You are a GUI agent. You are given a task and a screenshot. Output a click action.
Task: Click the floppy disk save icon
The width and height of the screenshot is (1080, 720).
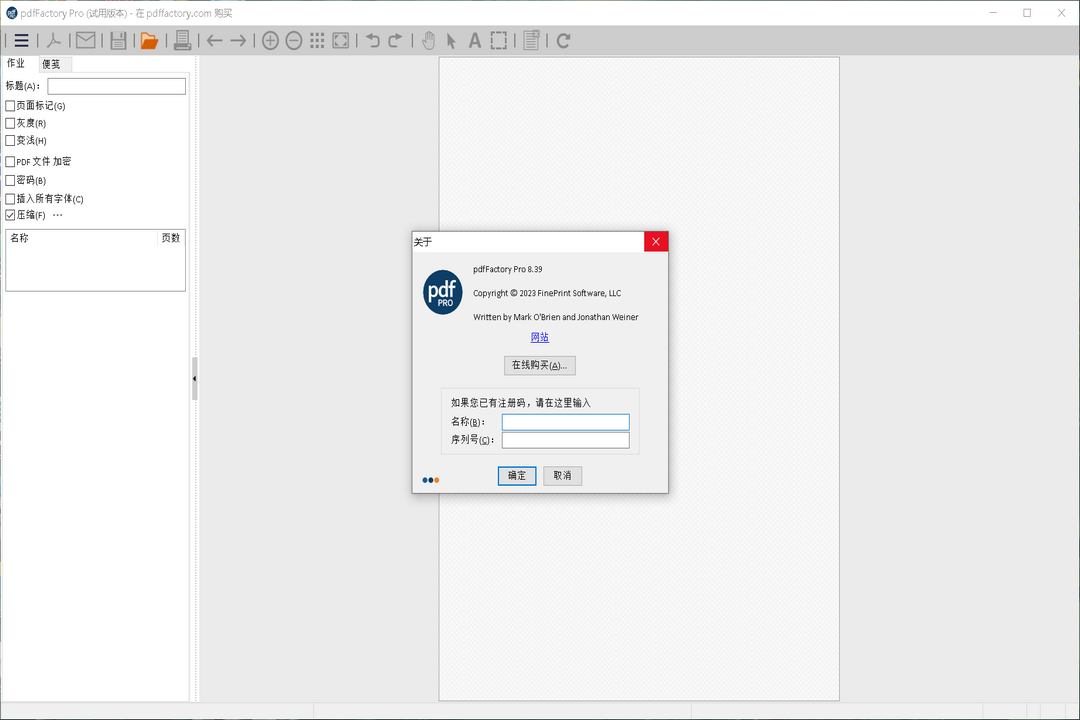click(119, 41)
